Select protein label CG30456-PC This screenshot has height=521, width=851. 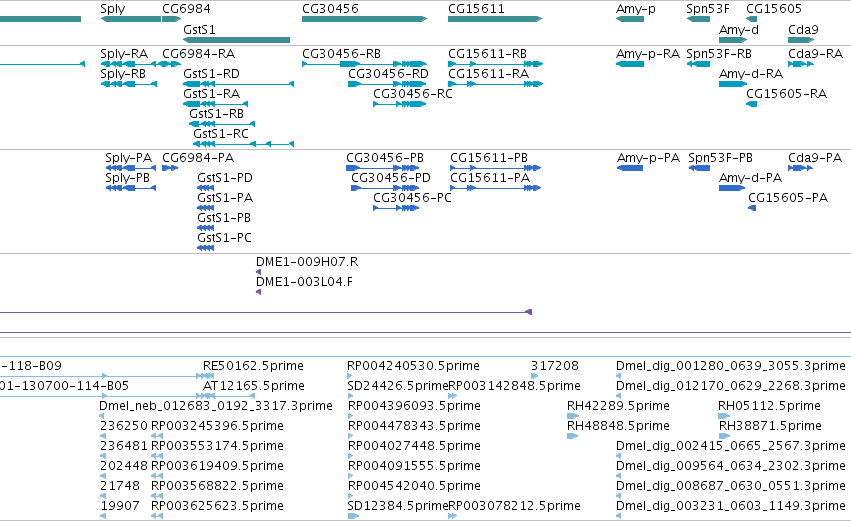click(412, 198)
